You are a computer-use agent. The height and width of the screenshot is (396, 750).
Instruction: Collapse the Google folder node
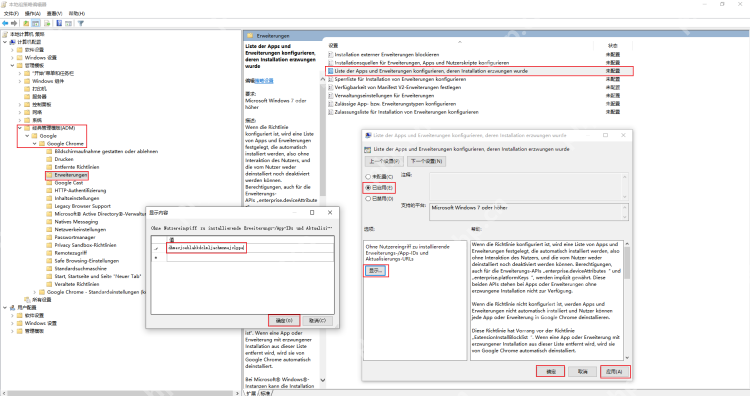click(x=27, y=136)
